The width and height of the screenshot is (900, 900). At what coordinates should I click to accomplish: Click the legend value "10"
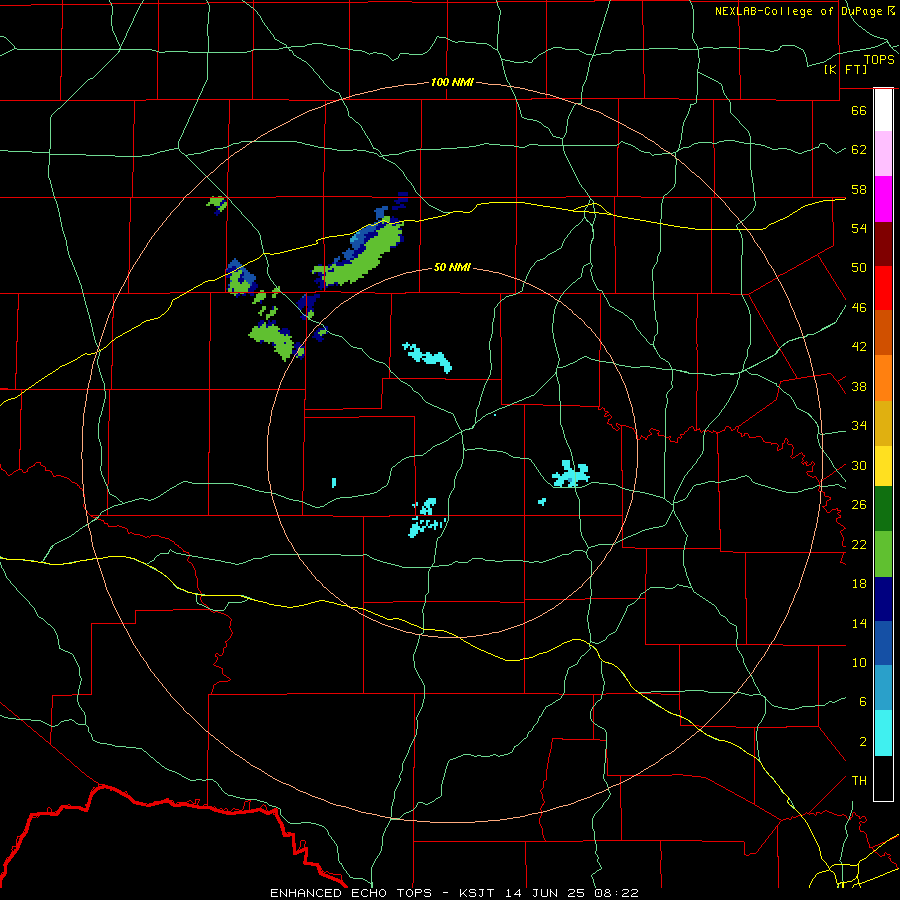tap(859, 663)
